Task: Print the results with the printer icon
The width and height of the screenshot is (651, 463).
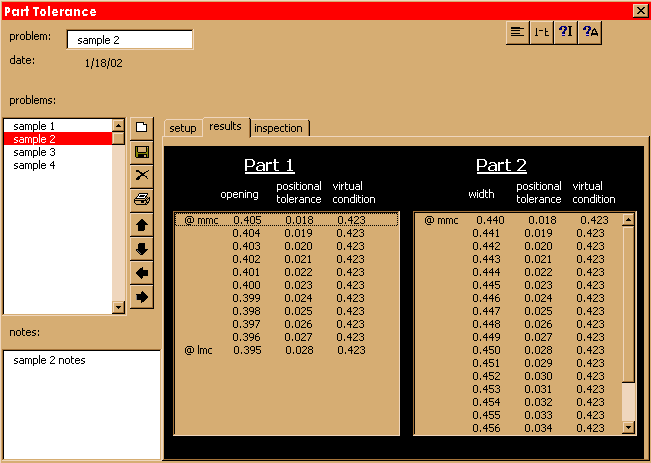Action: click(142, 200)
